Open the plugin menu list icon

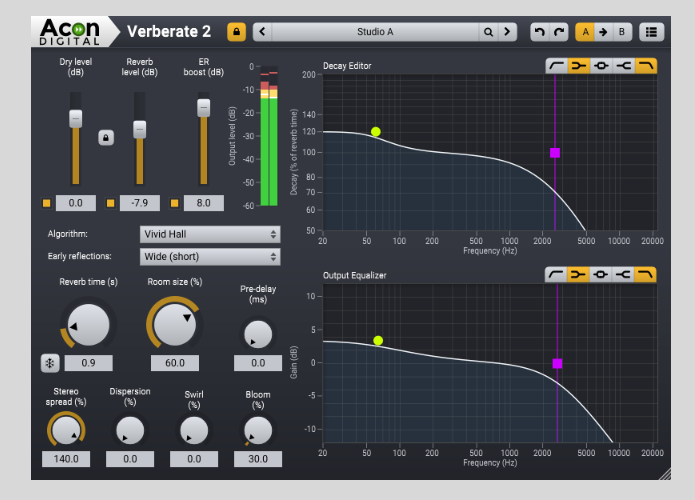tap(651, 32)
